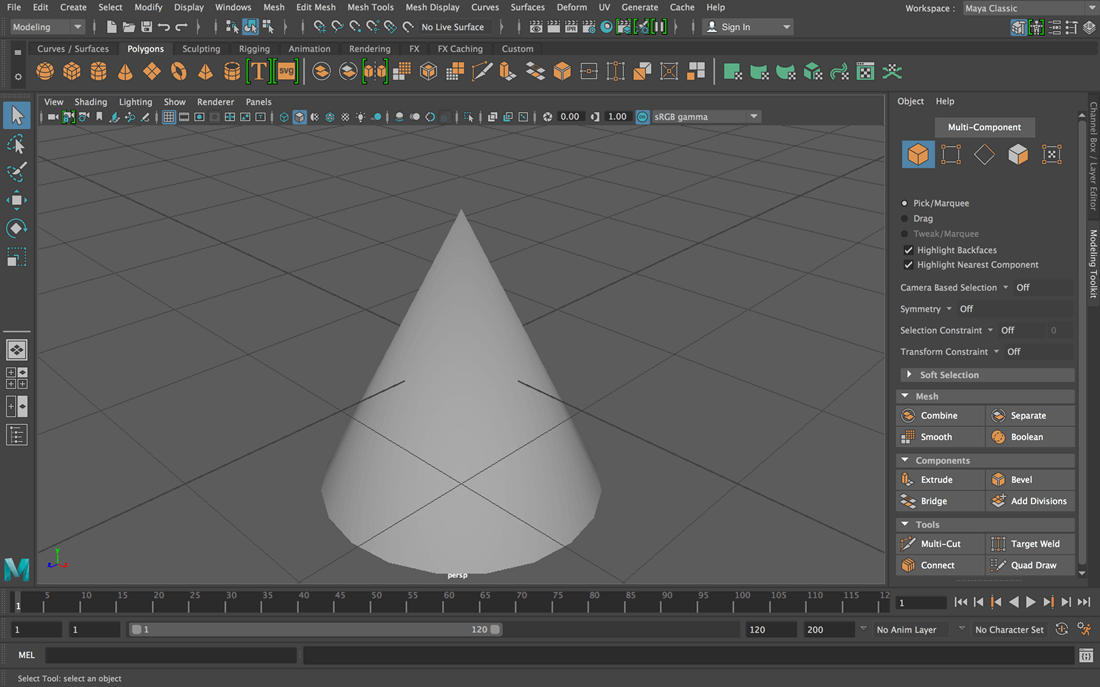Screen dimensions: 1100x687
Task: Click the polygon Type tool icon
Action: (x=259, y=72)
